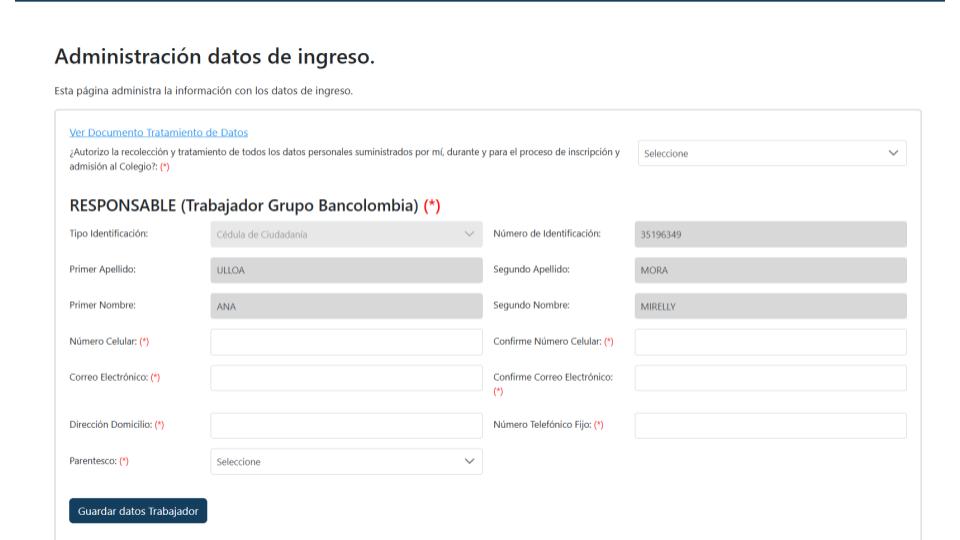
Task: Click the Confirme Correo Electrónico field
Action: coord(770,378)
